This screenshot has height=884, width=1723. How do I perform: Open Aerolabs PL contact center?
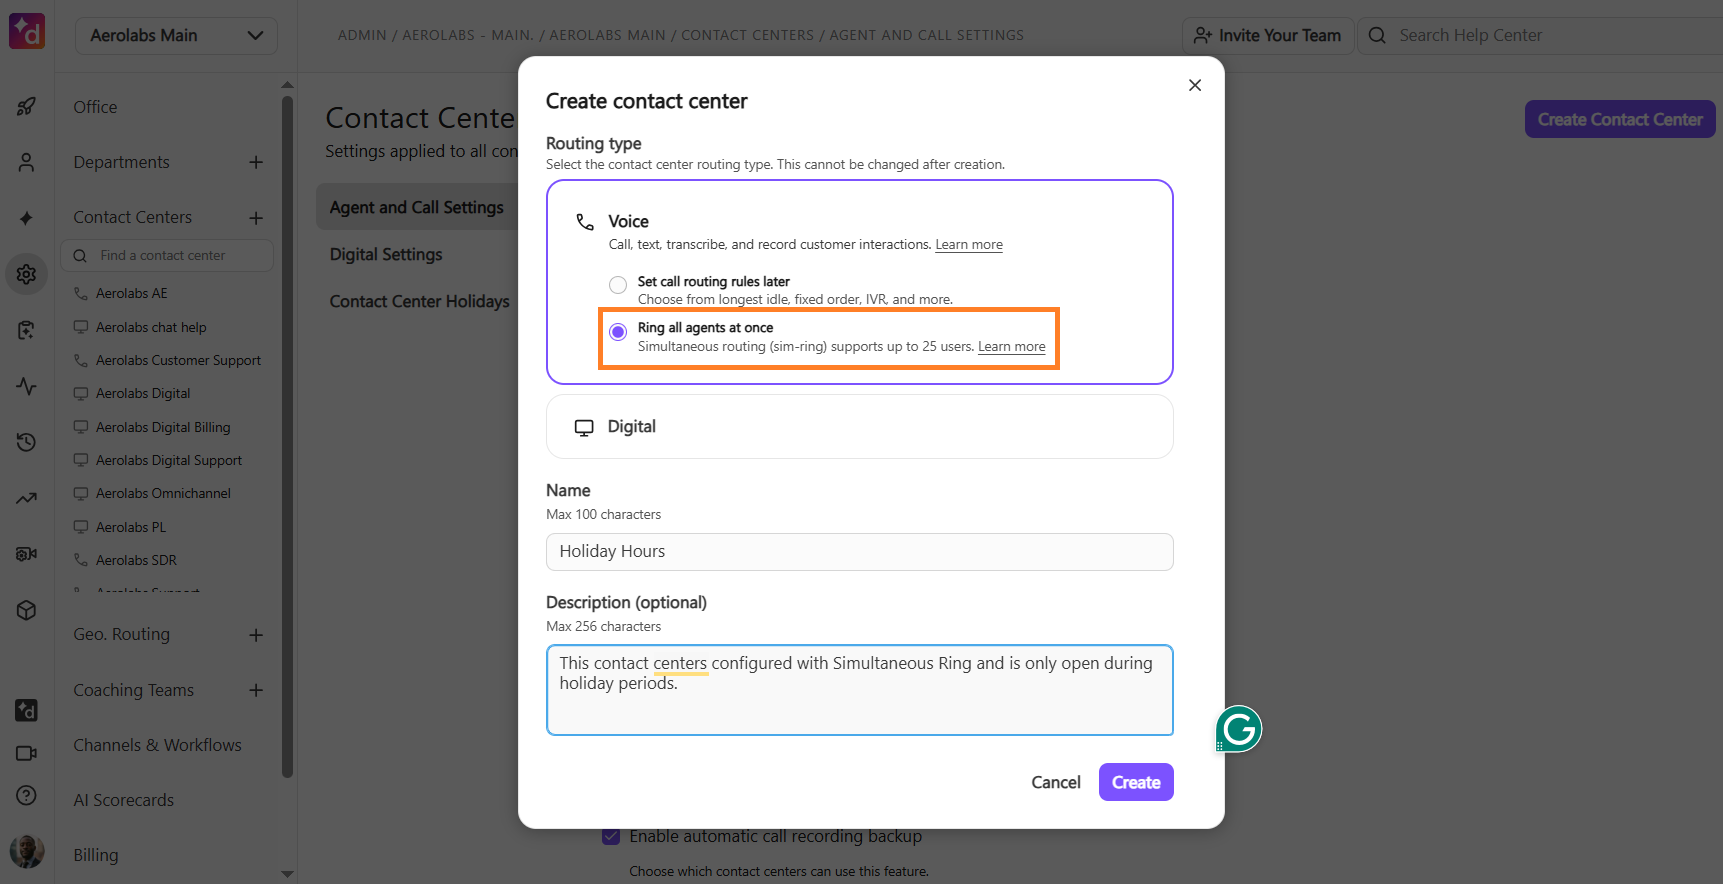[131, 527]
